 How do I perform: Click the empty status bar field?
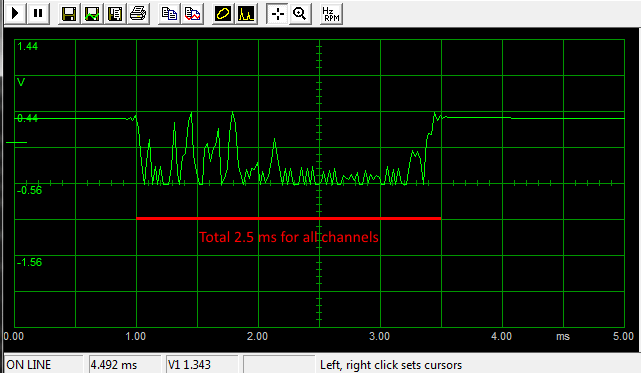pyautogui.click(x=279, y=364)
